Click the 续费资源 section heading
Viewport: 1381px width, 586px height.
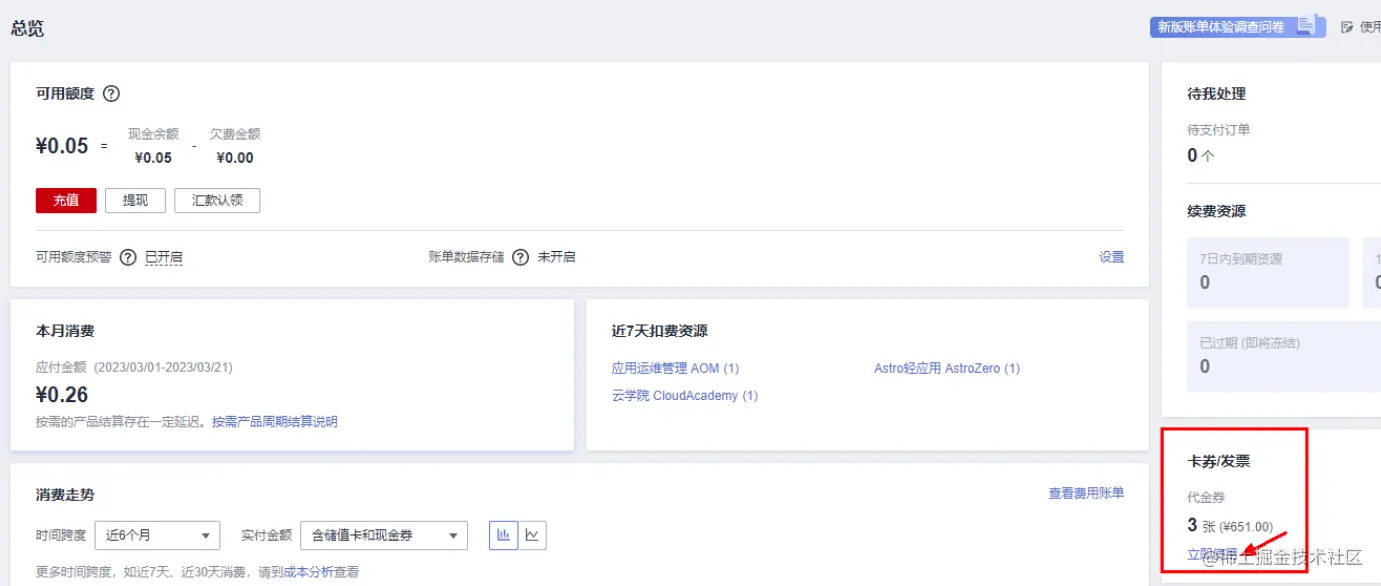(1216, 211)
